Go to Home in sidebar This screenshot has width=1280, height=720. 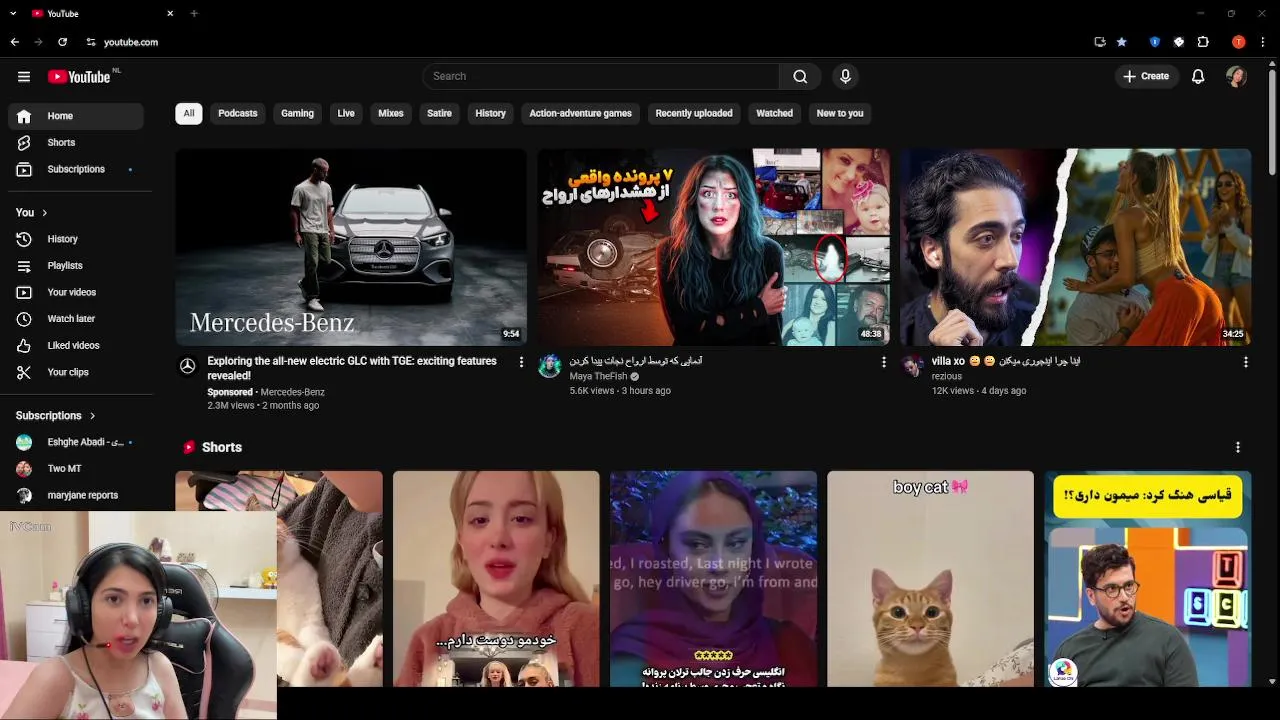pos(76,116)
